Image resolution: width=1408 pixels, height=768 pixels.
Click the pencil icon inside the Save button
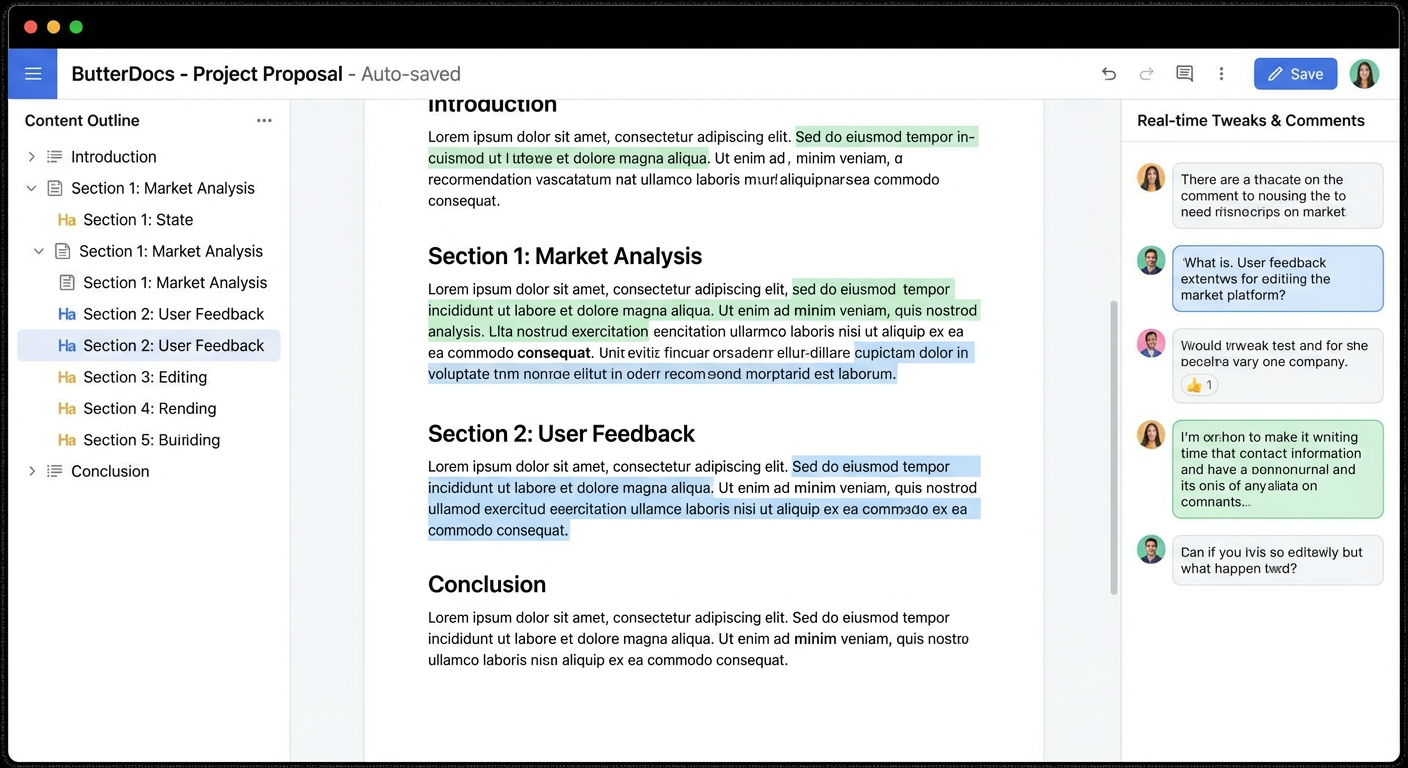pos(1277,73)
